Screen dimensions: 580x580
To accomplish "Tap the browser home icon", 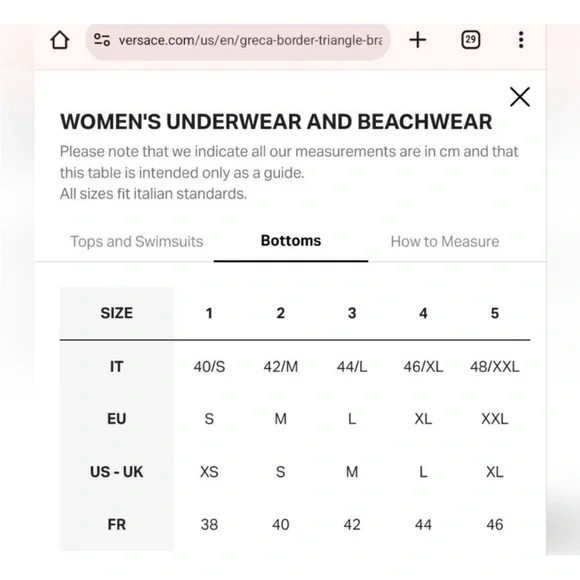I will [60, 40].
